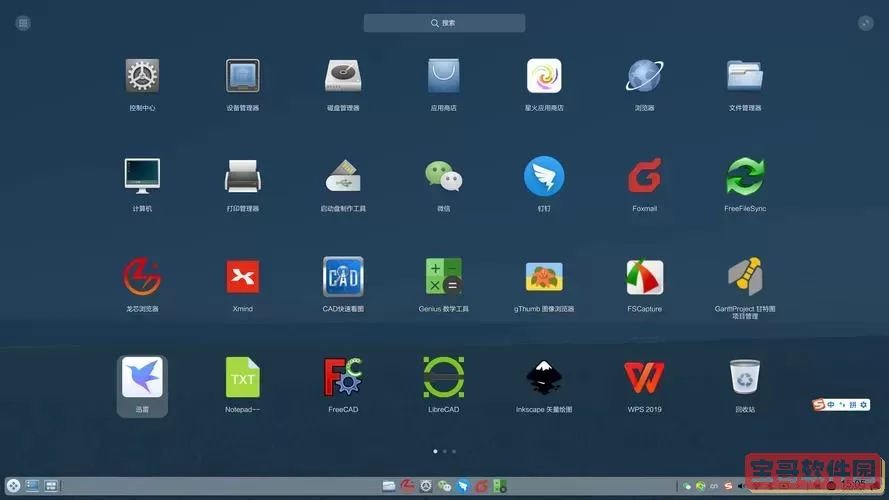889x500 pixels.
Task: Click the WeChat tray icon
Action: pos(687,486)
